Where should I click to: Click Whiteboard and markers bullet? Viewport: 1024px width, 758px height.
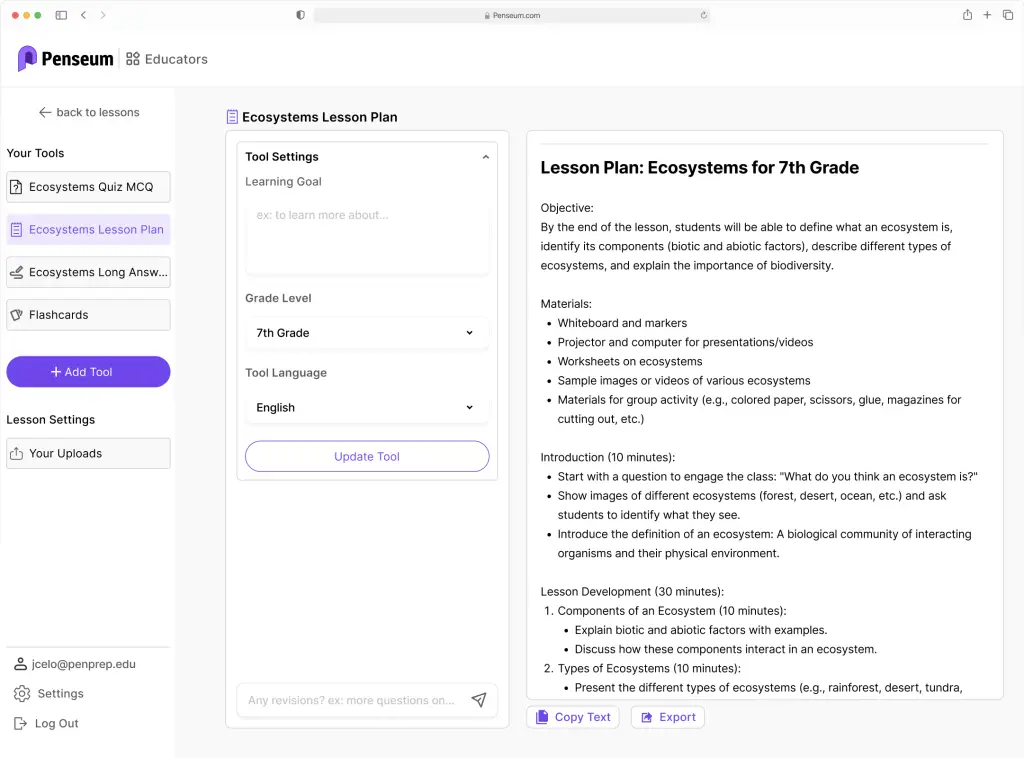point(622,323)
